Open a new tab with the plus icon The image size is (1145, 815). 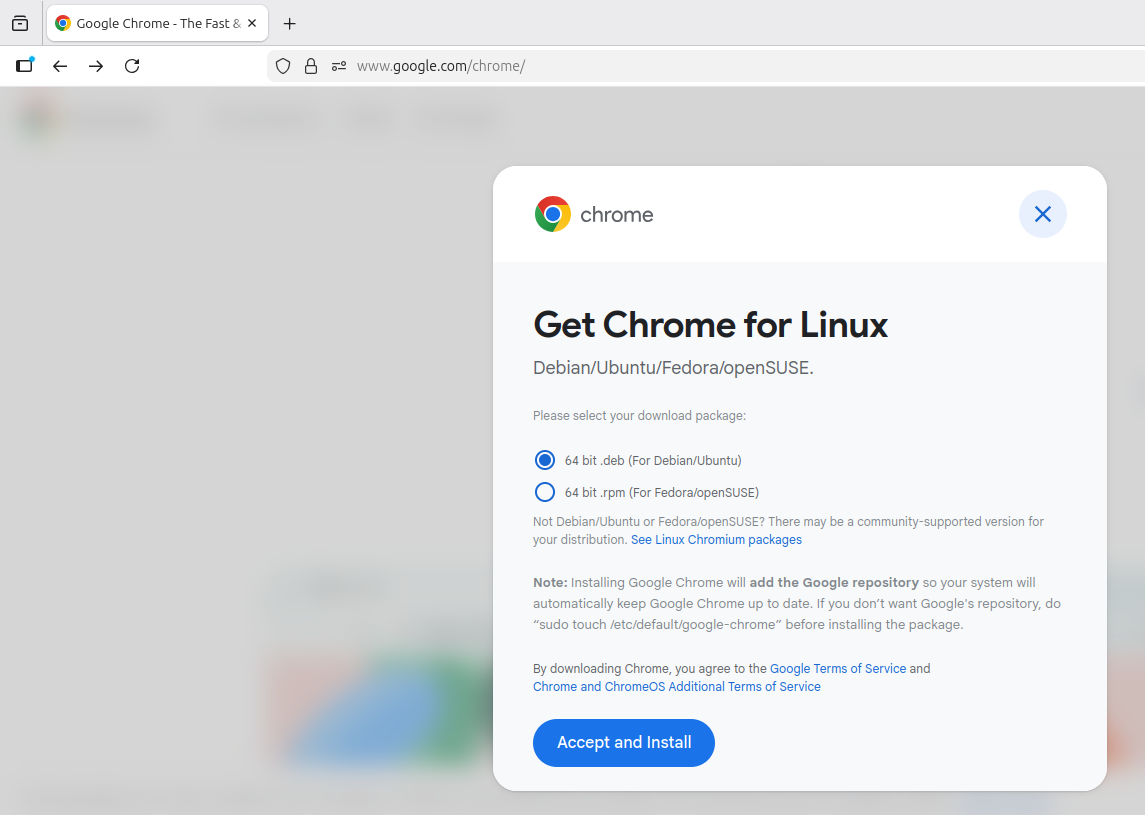tap(290, 23)
